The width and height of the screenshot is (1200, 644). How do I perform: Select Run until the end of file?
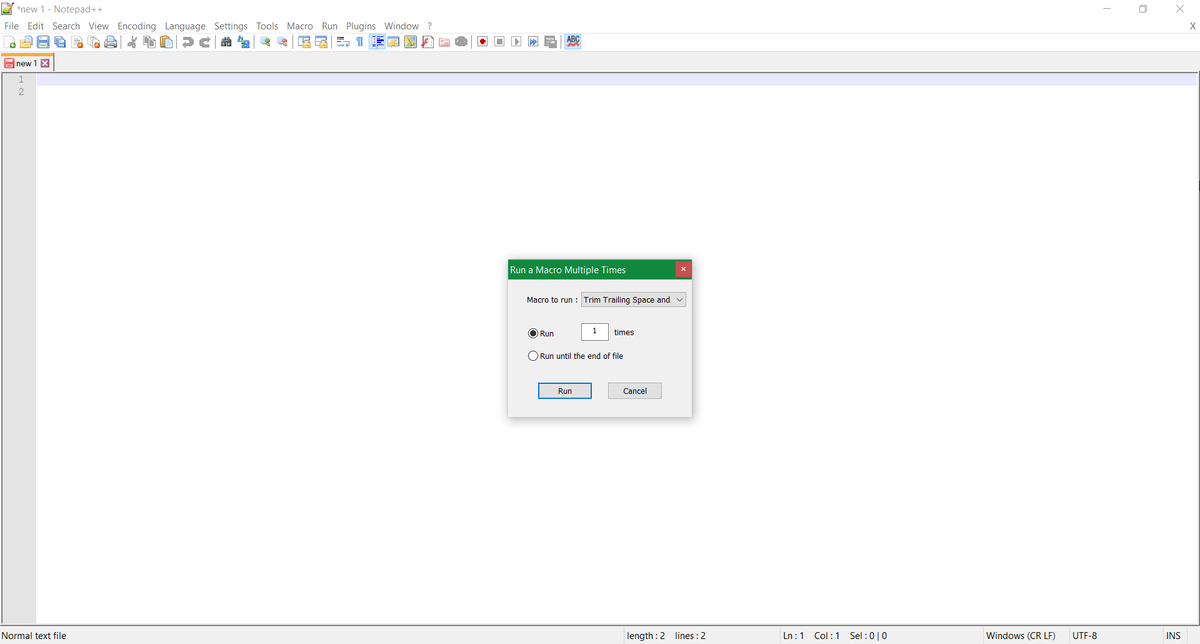click(x=533, y=356)
